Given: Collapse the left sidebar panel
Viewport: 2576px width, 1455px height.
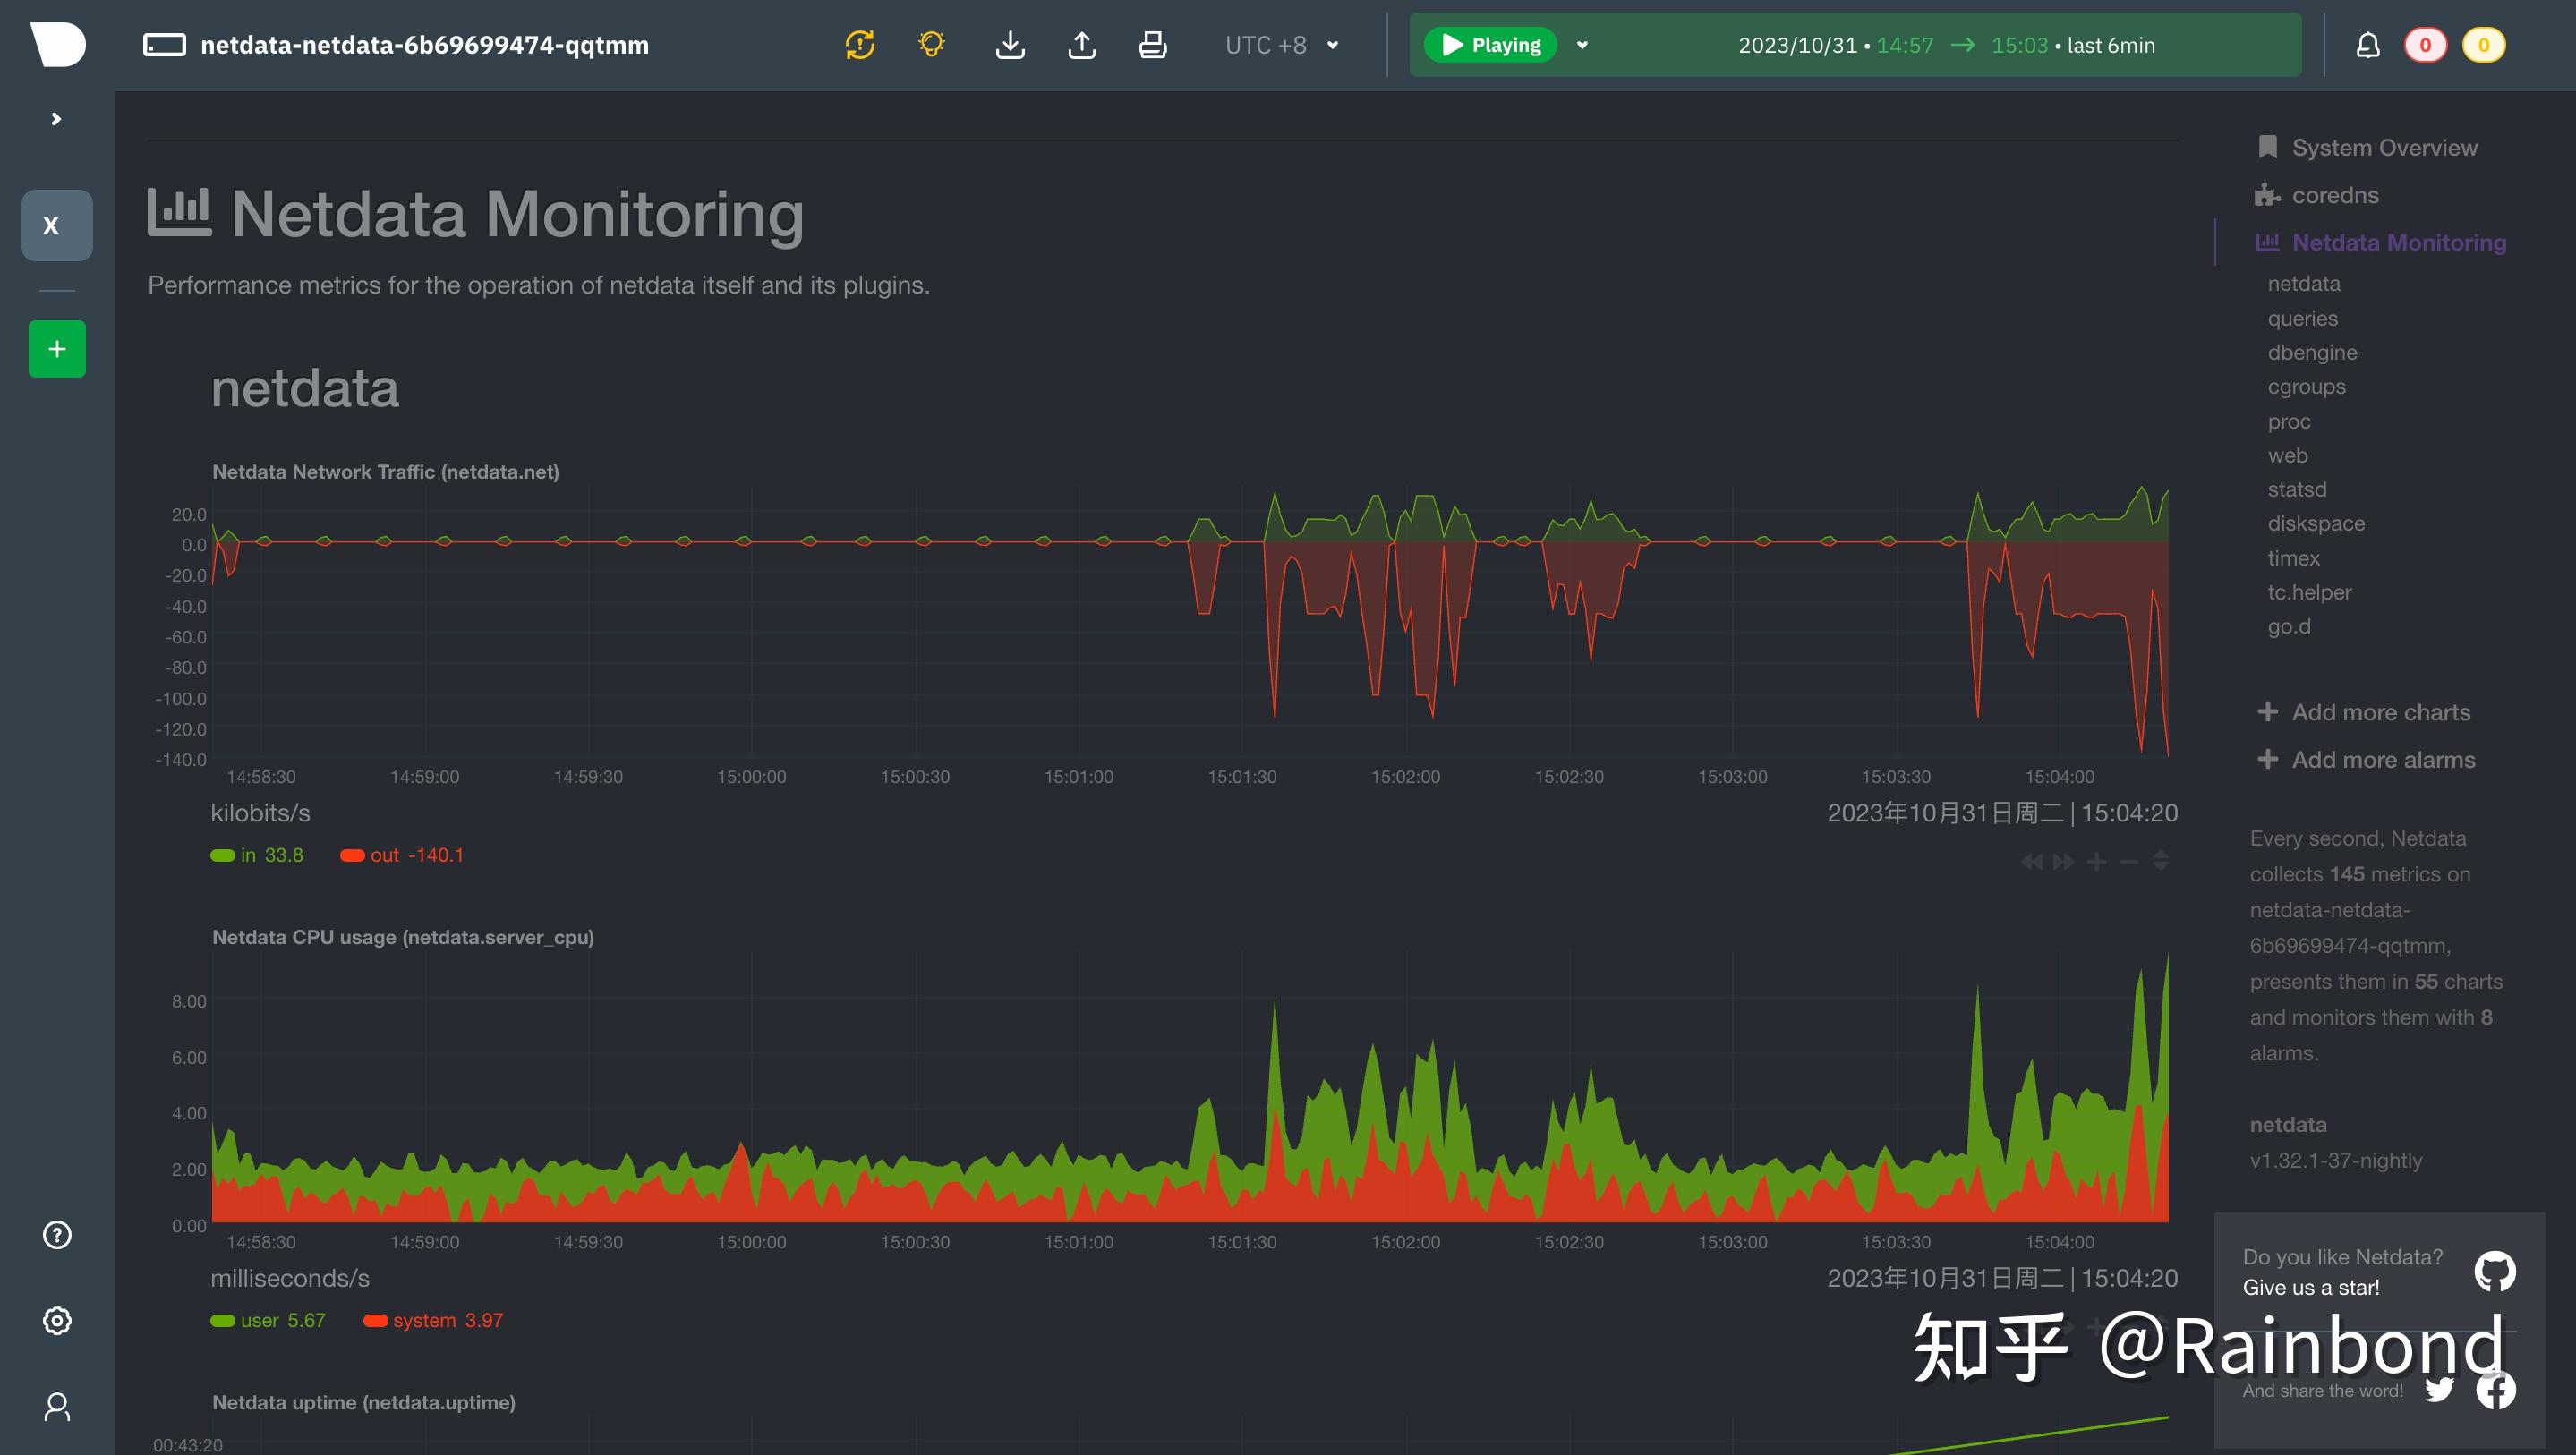Looking at the screenshot, I should [55, 118].
